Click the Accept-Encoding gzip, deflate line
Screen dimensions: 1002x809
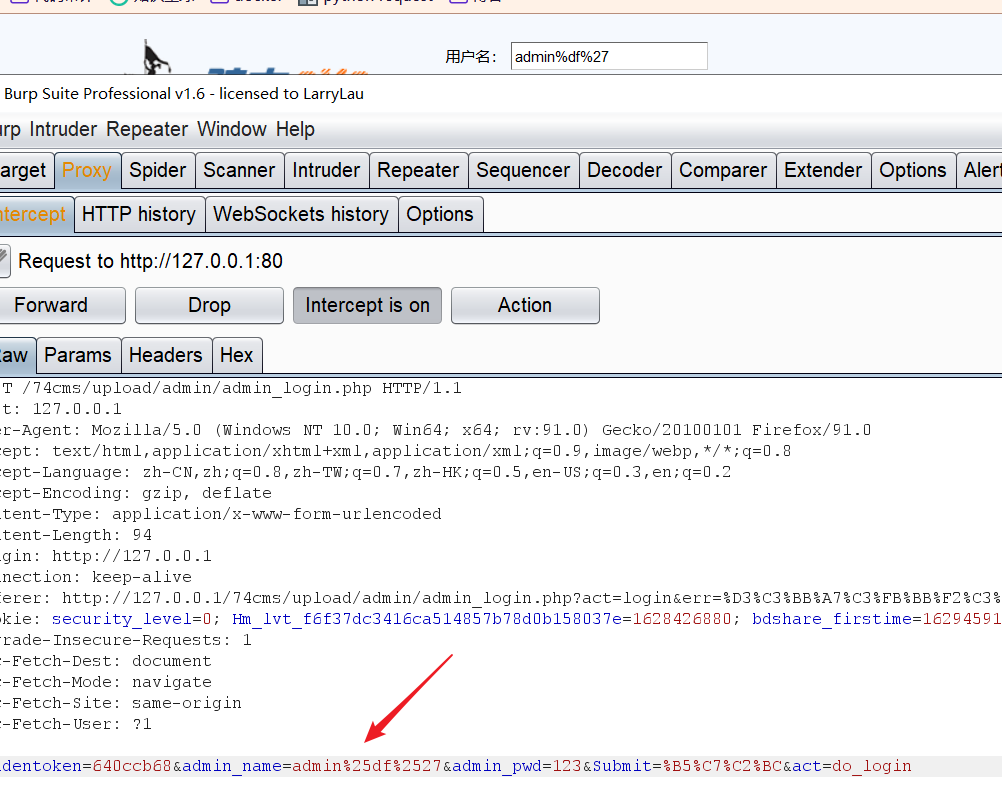[135, 493]
